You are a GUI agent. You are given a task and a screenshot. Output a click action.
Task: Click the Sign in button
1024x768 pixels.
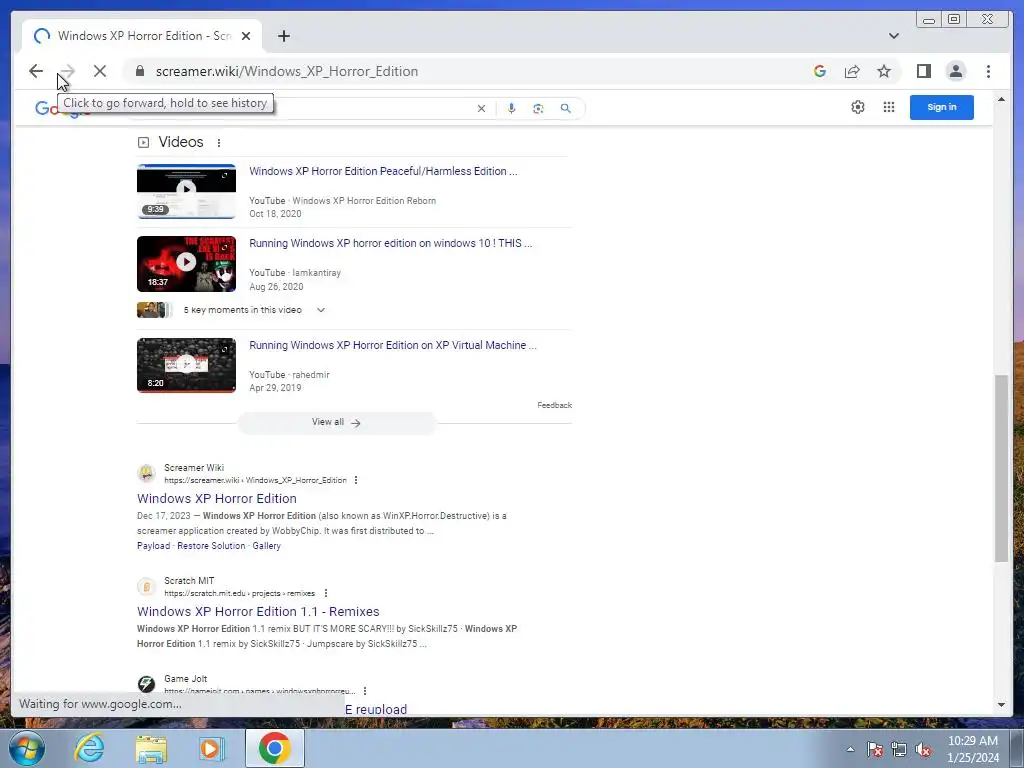(942, 107)
